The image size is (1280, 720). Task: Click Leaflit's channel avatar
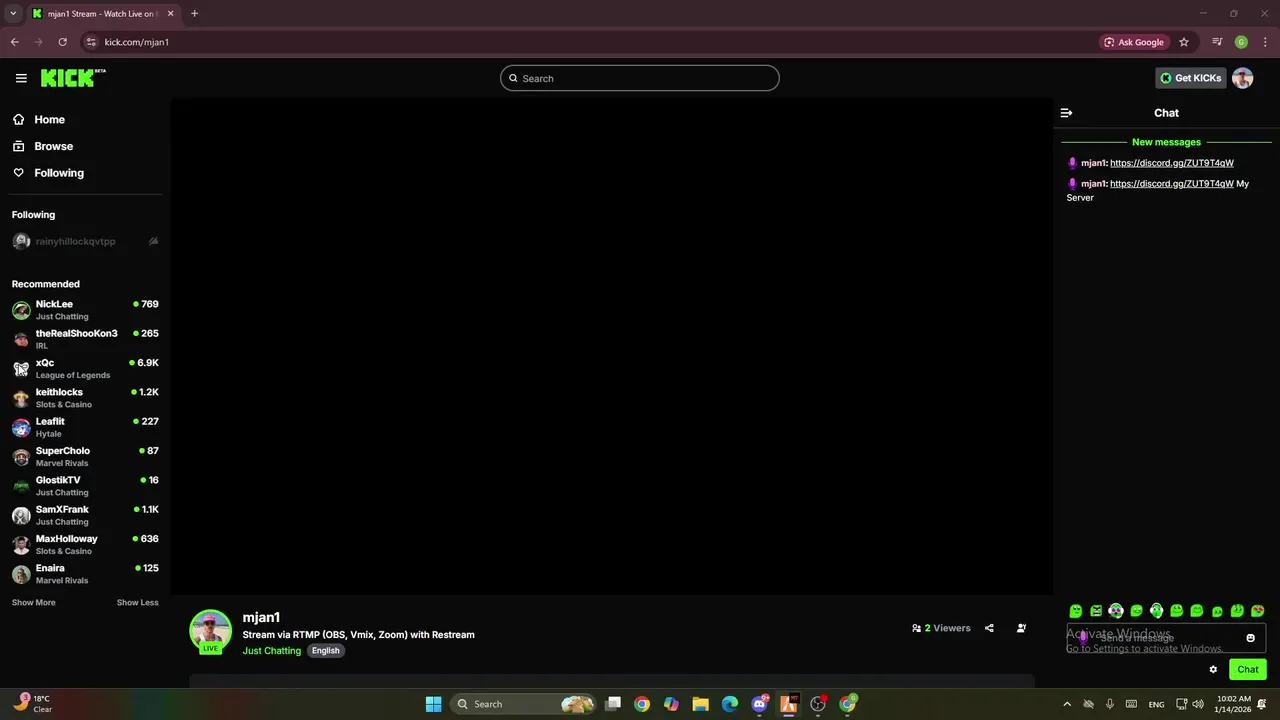21,427
